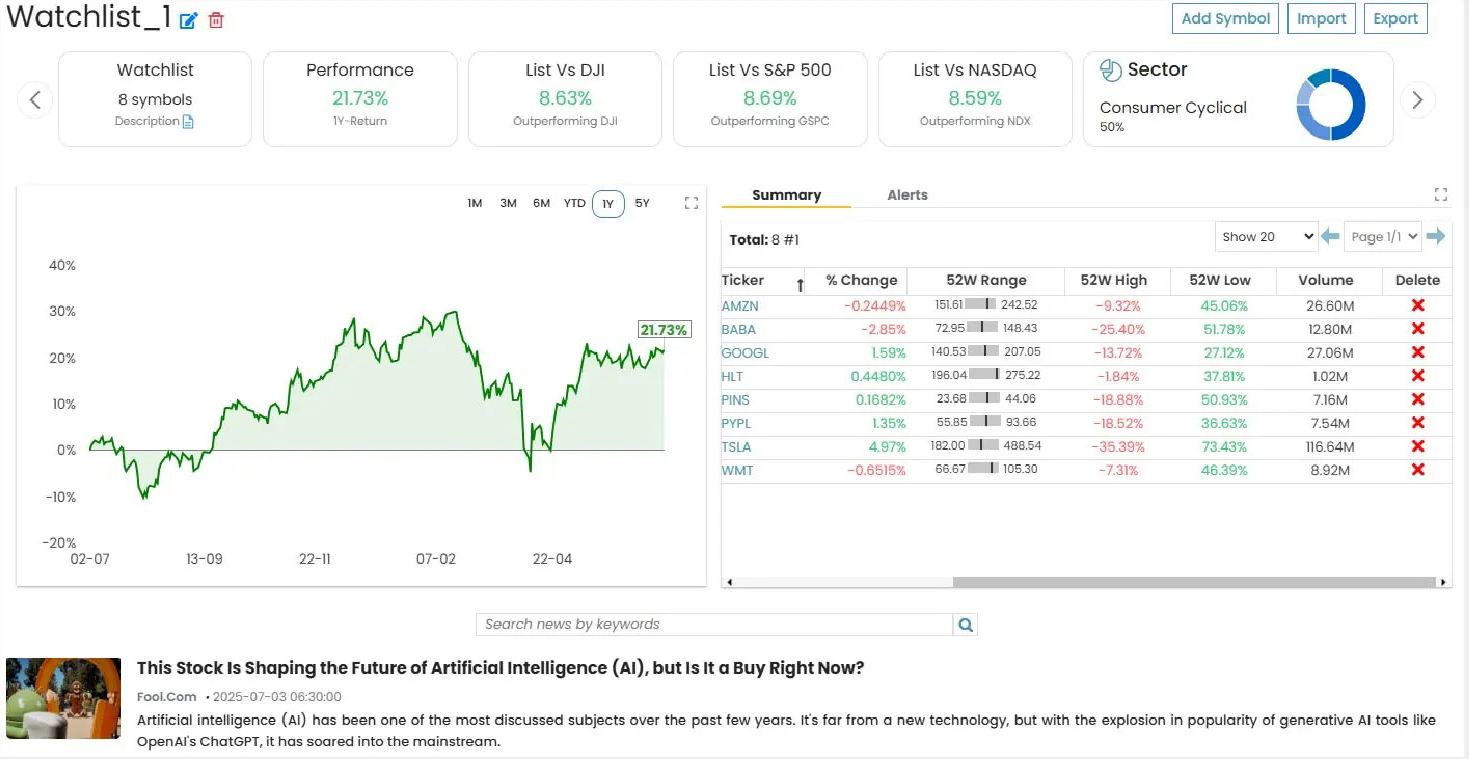Select the 1M chart range
Screen dimensions: 1469x759
pyautogui.click(x=474, y=203)
